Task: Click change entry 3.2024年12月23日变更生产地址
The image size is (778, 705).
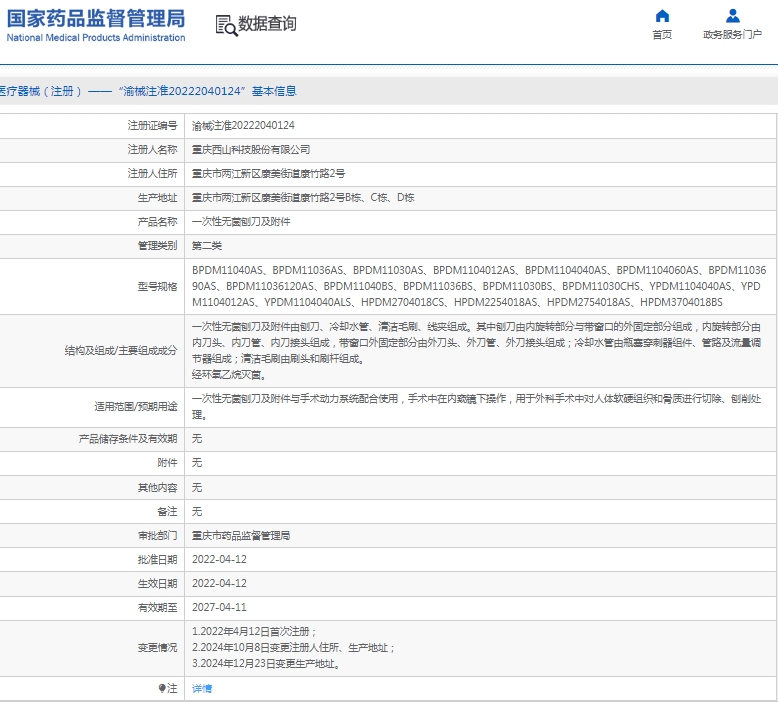Action: tap(266, 663)
